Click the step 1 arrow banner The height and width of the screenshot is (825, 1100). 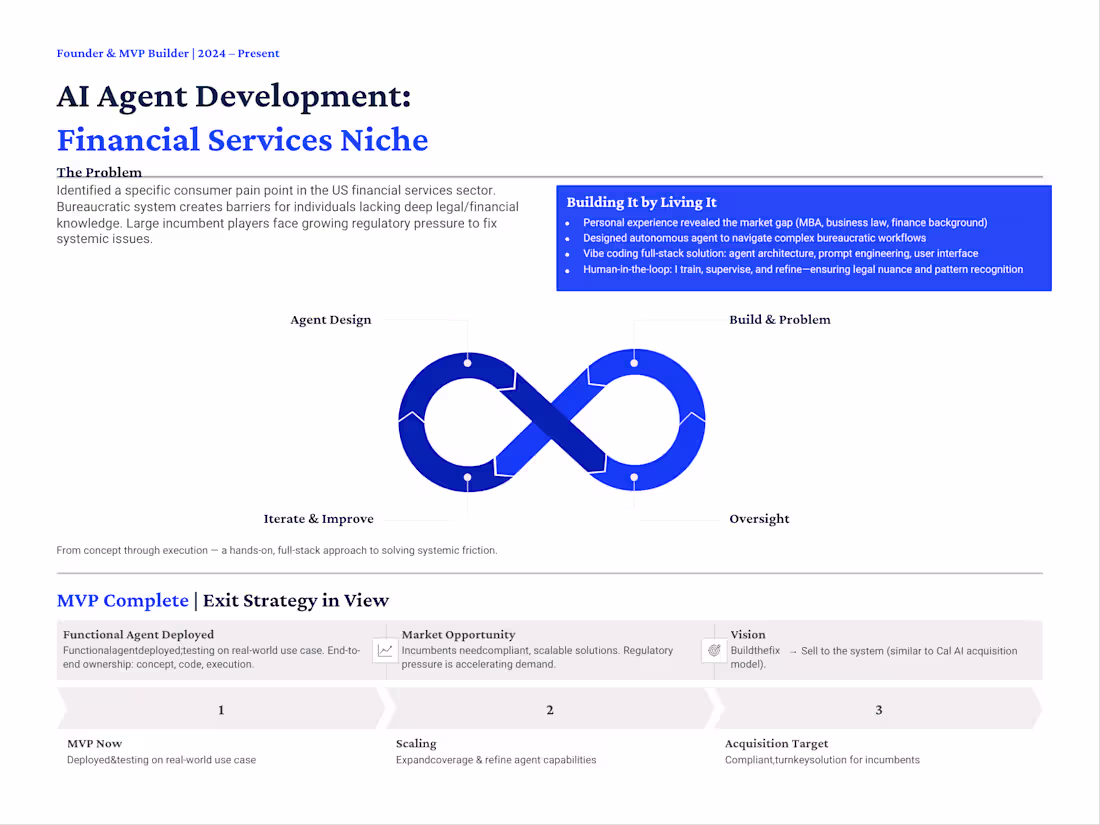[x=221, y=709]
